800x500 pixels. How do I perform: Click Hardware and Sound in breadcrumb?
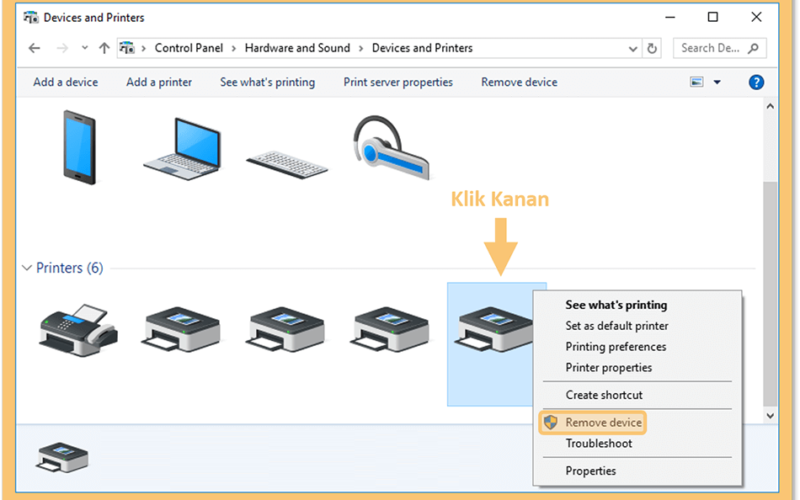point(297,48)
